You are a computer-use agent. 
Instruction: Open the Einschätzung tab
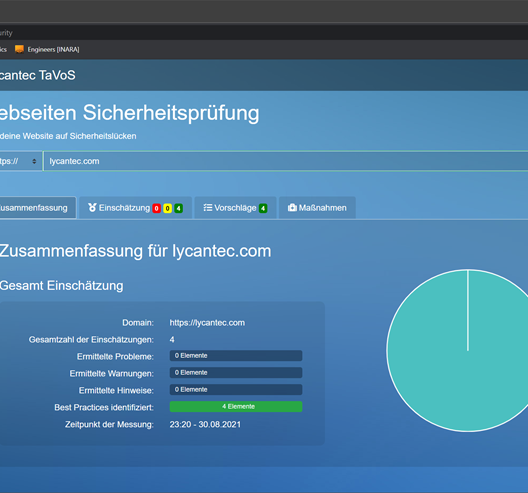tap(135, 208)
